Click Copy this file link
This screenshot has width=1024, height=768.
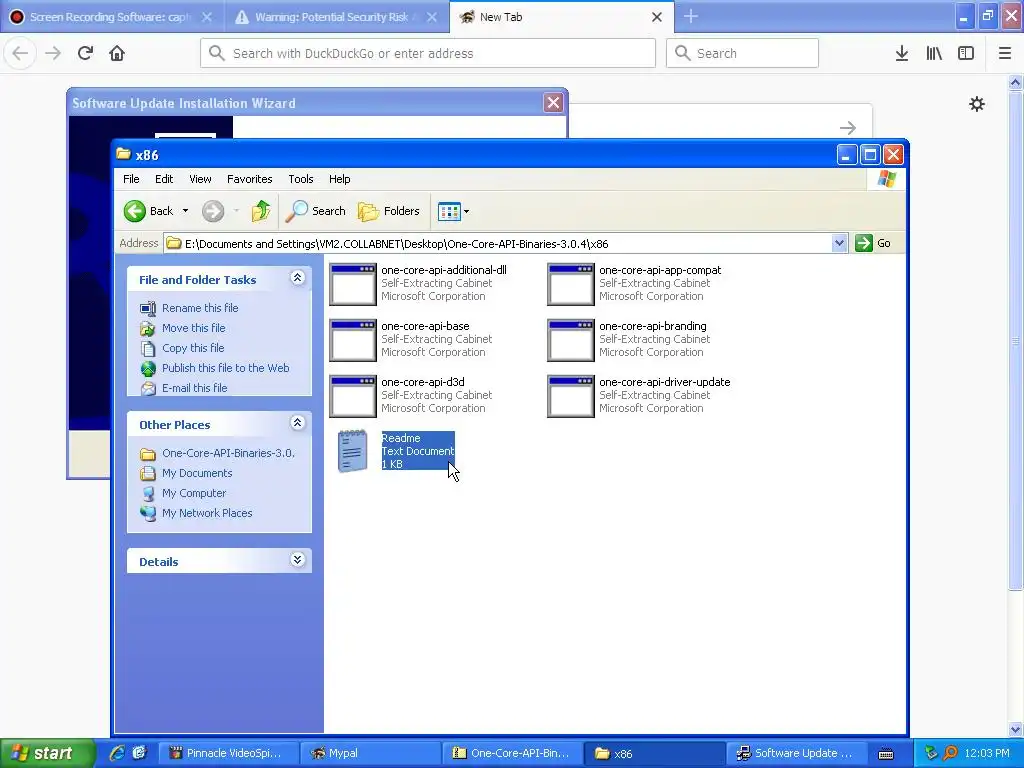(193, 348)
